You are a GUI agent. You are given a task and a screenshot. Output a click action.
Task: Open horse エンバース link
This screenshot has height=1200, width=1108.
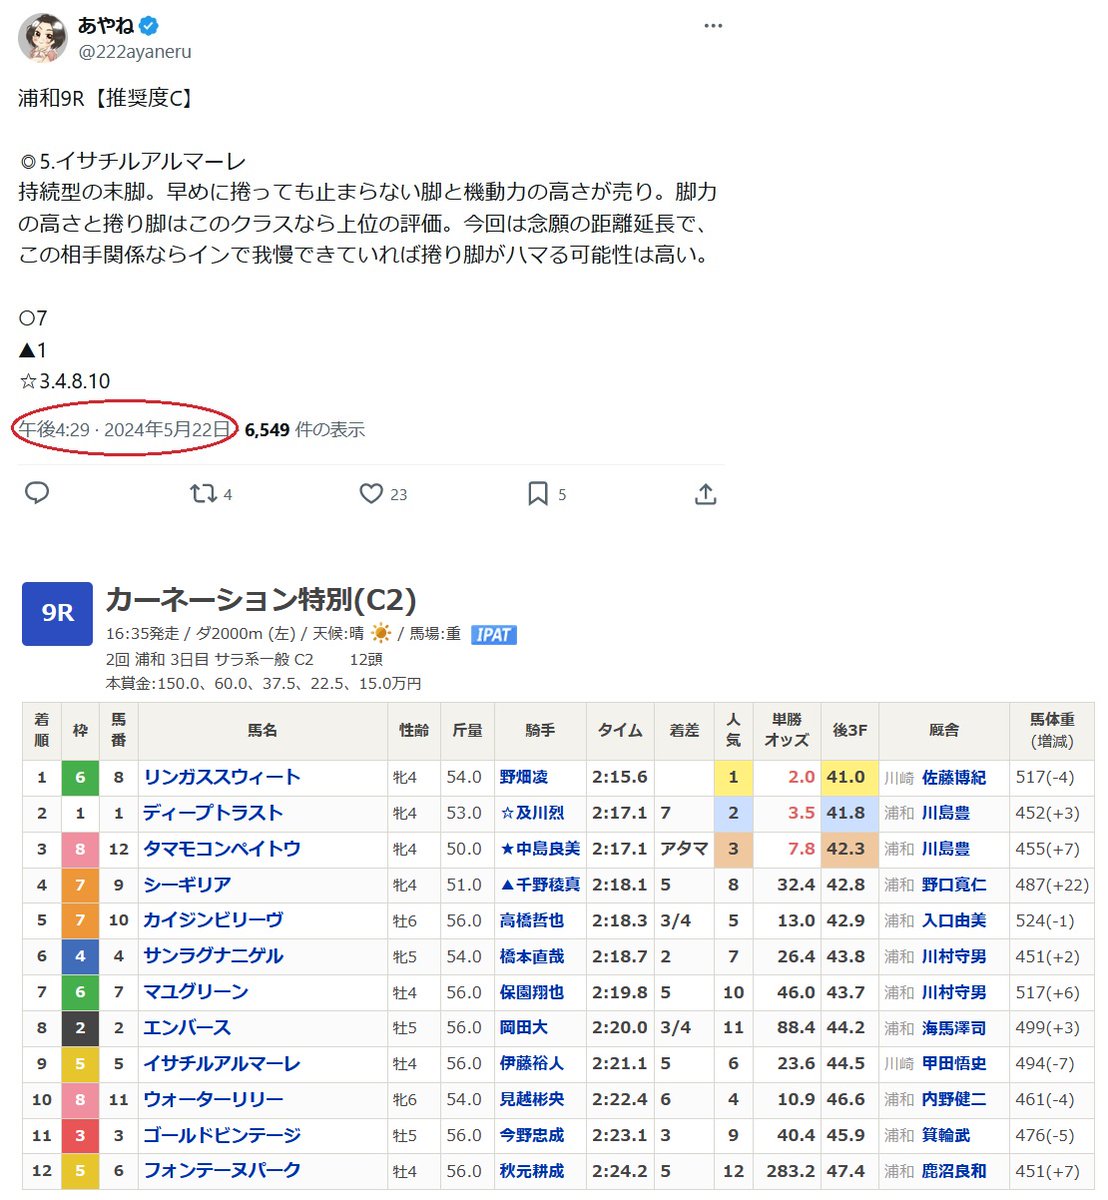pos(187,1028)
